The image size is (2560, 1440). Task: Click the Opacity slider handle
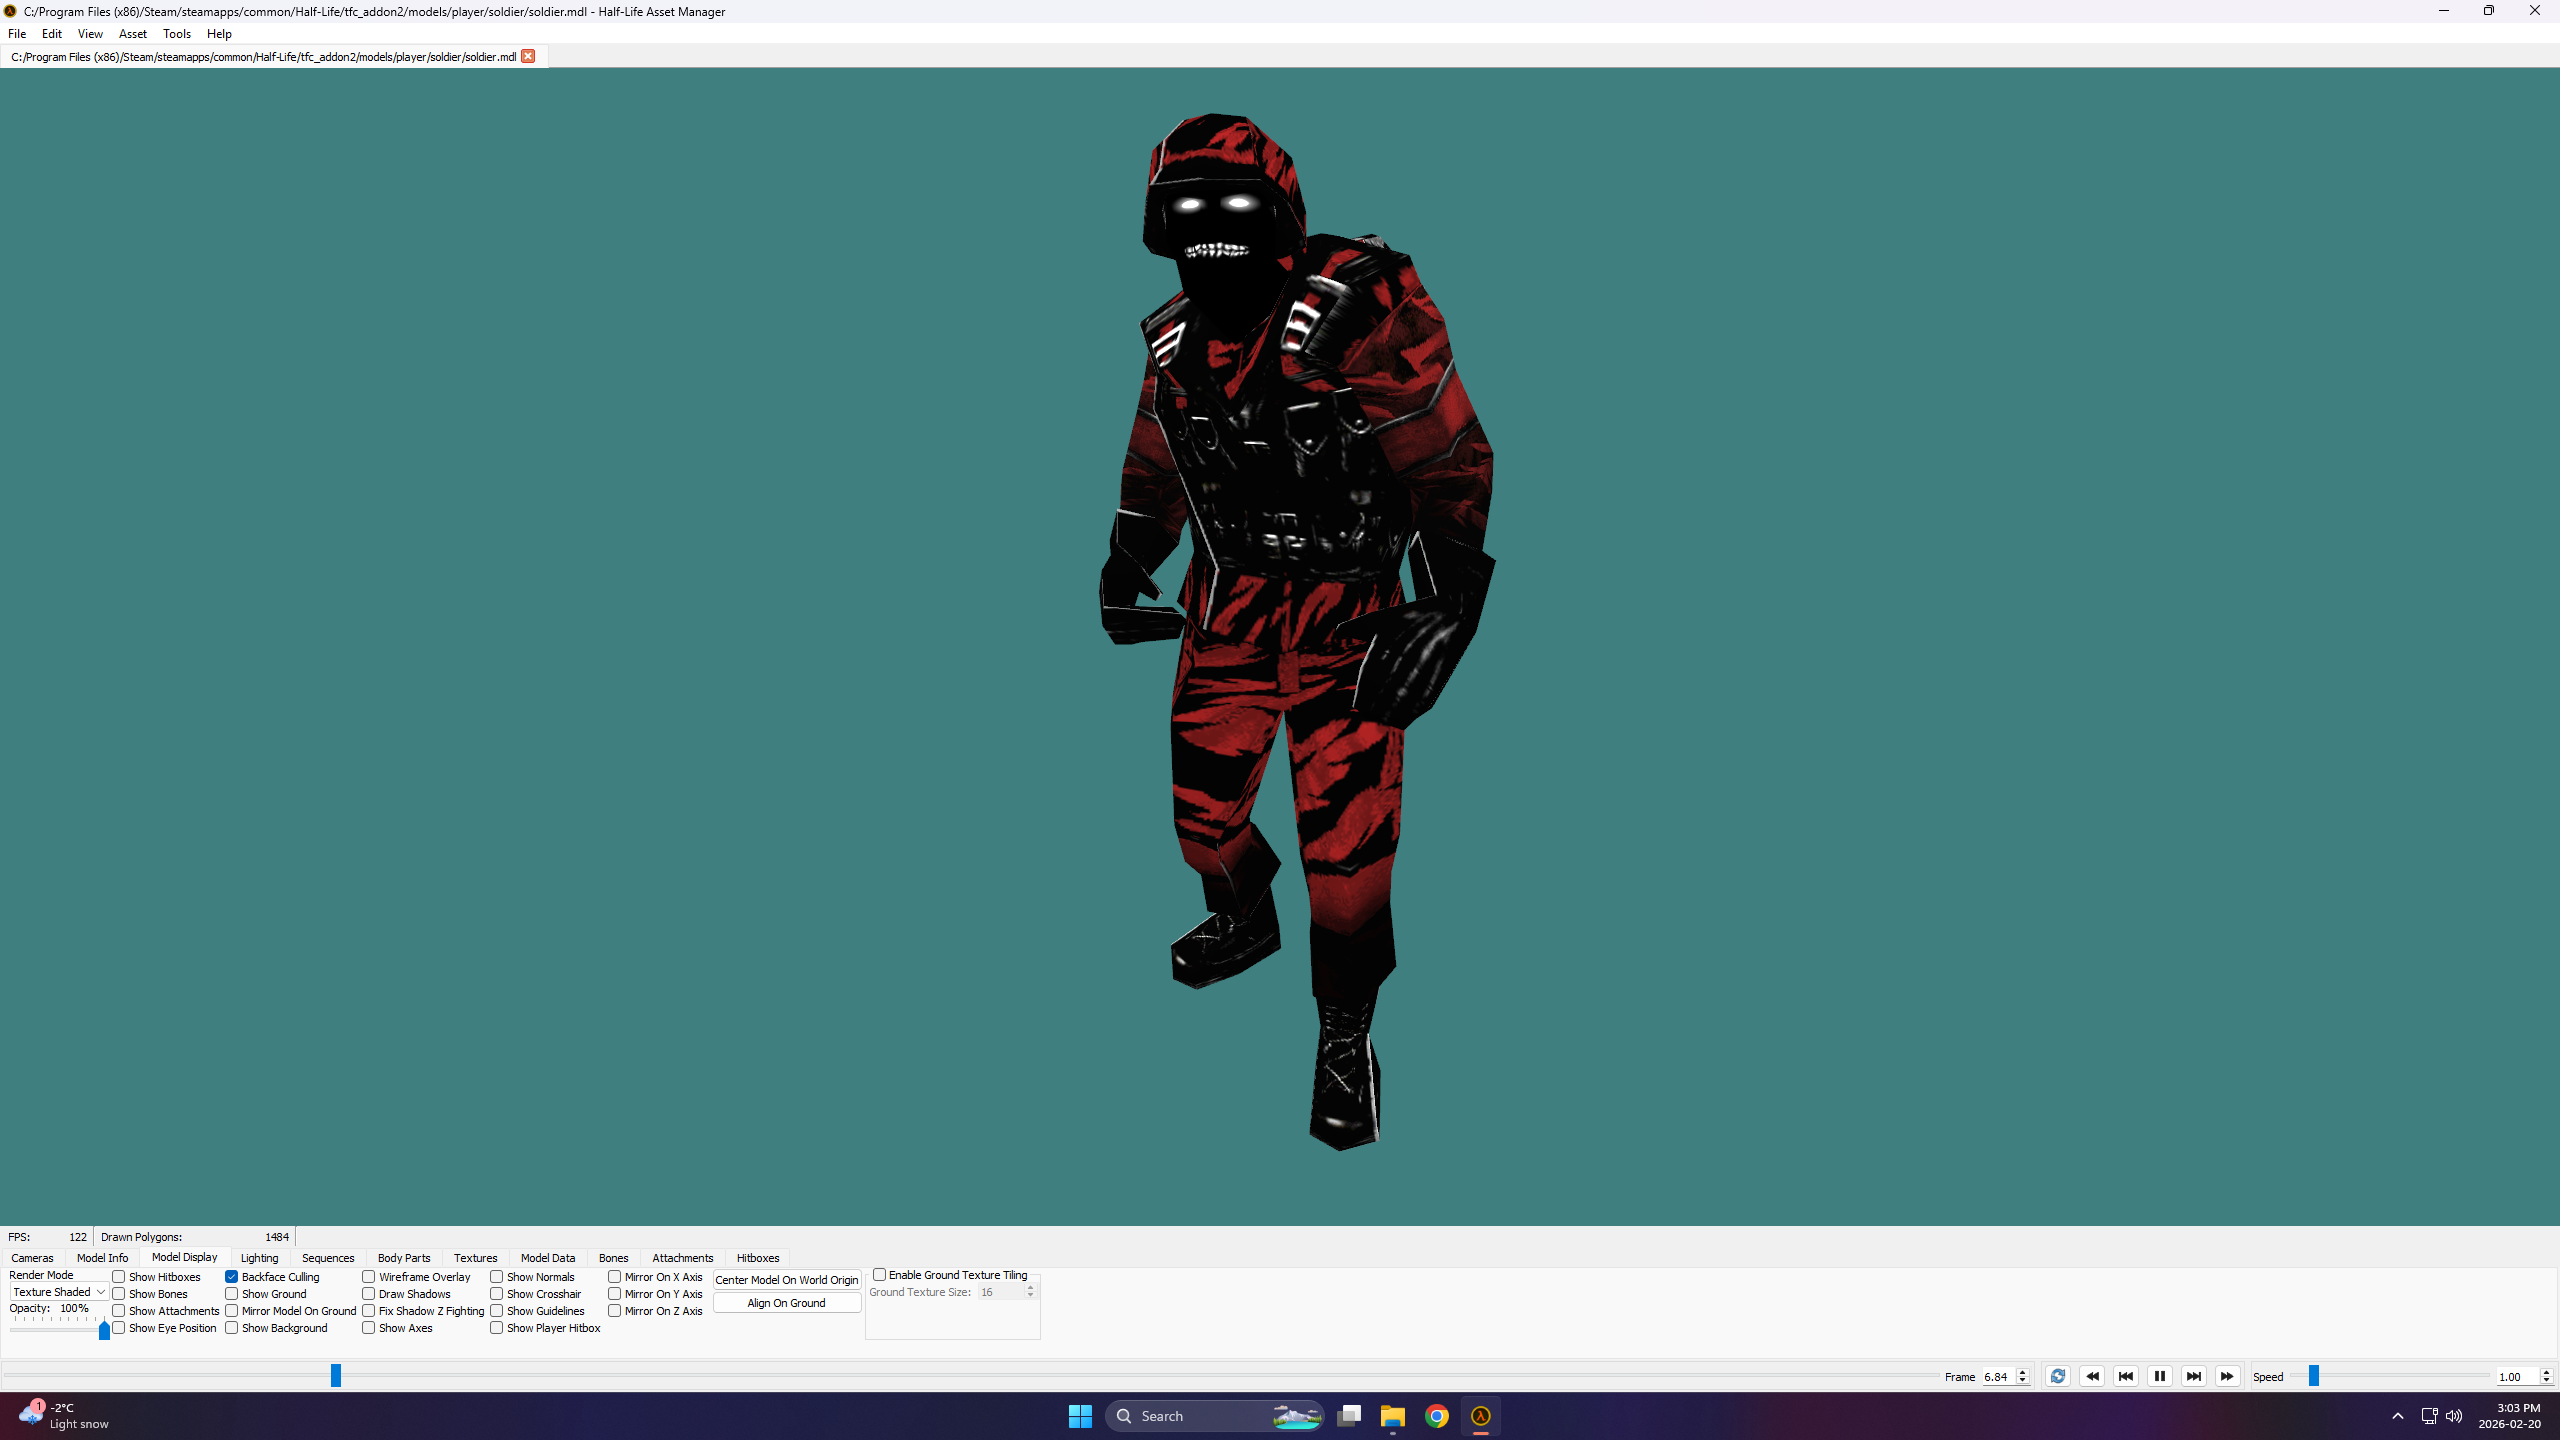(x=104, y=1330)
